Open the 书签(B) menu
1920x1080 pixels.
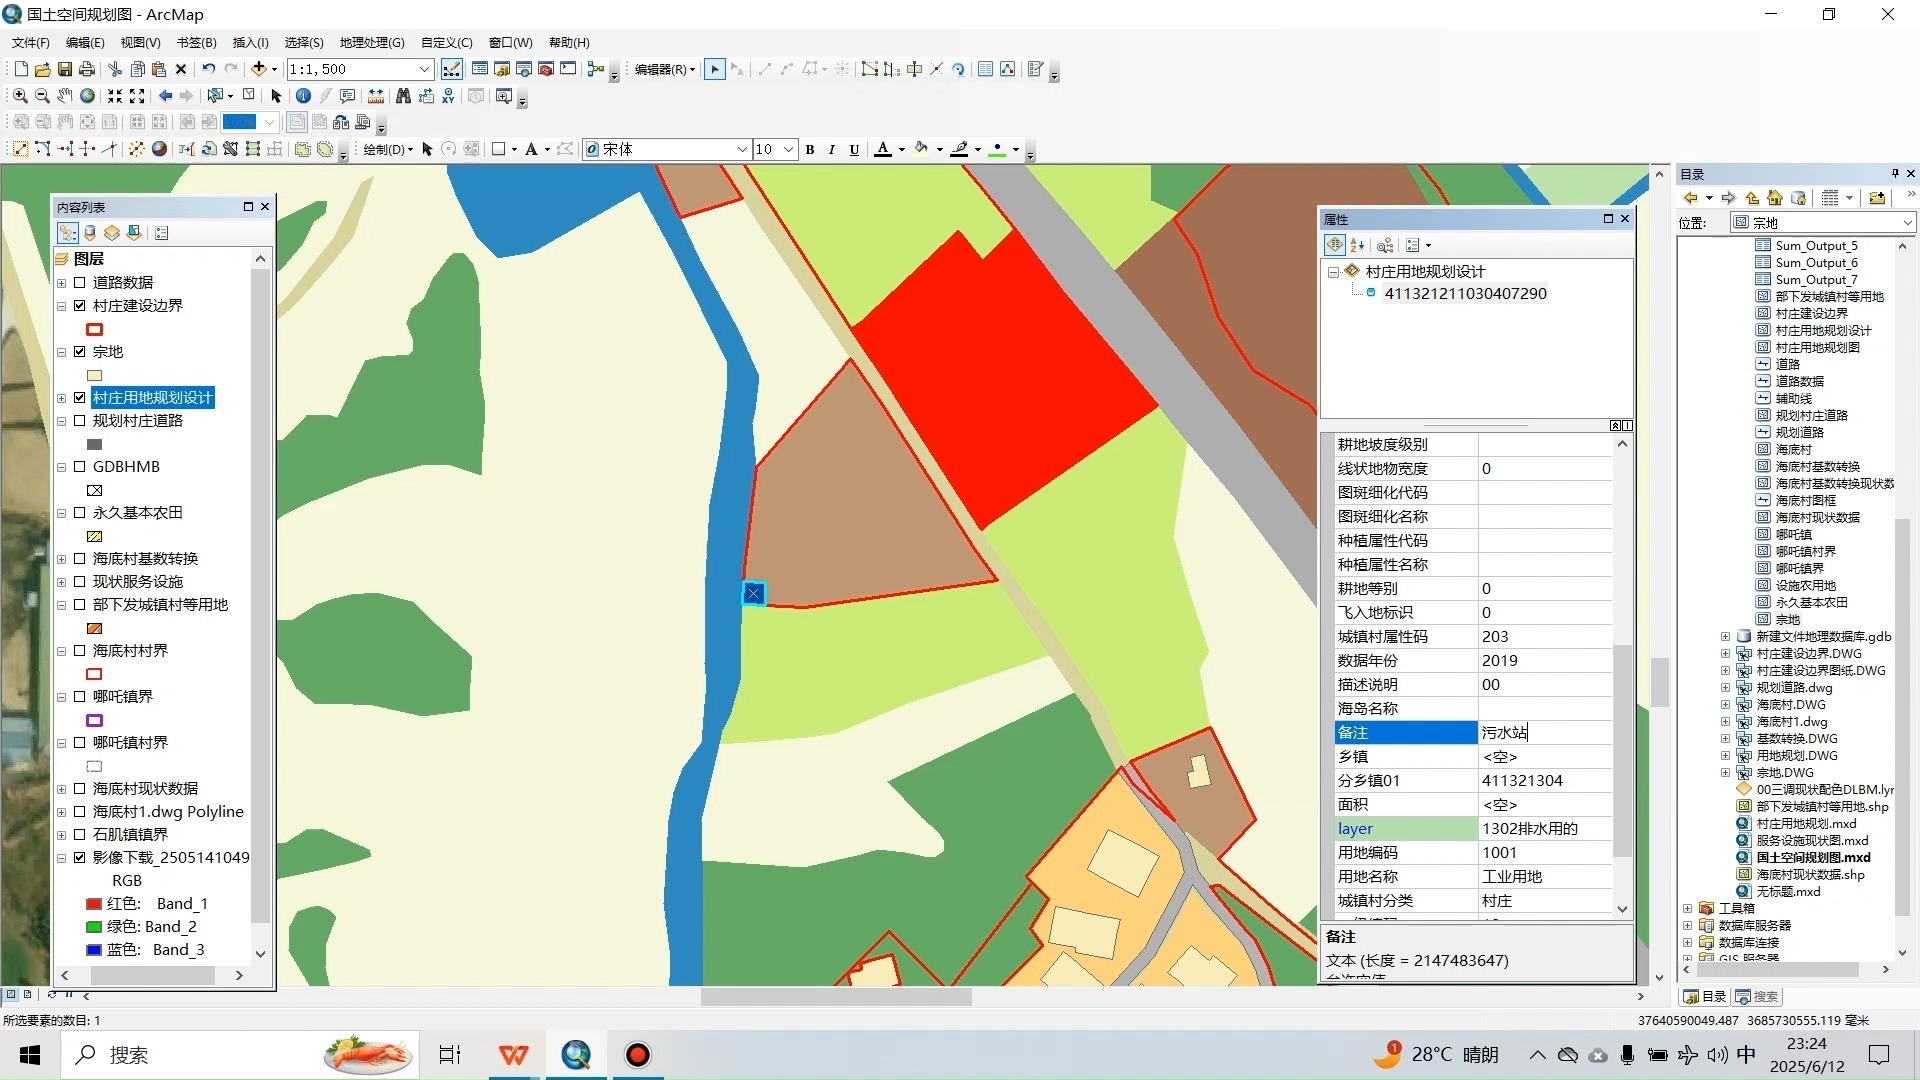pyautogui.click(x=196, y=42)
